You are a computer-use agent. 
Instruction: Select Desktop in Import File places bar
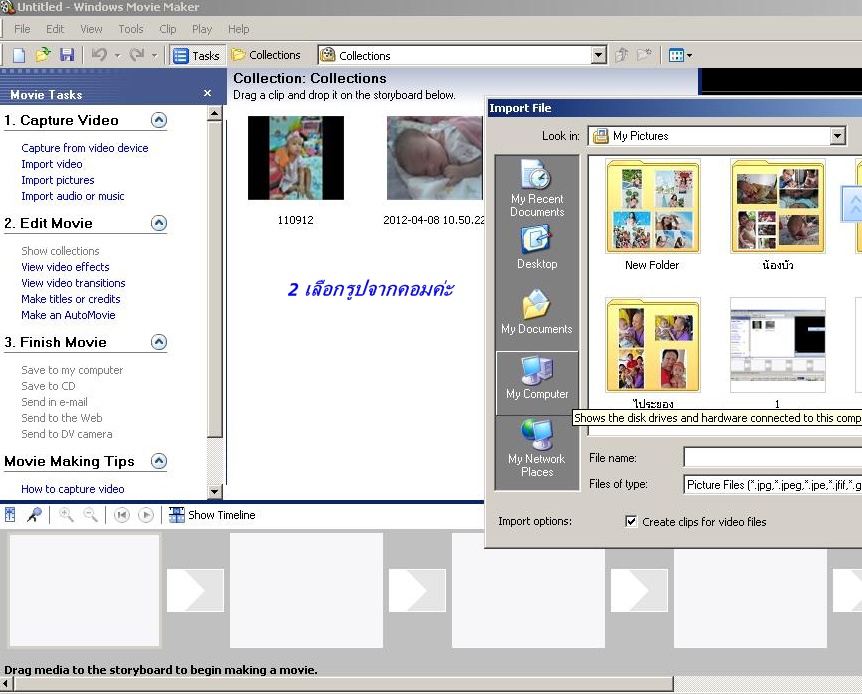(537, 249)
